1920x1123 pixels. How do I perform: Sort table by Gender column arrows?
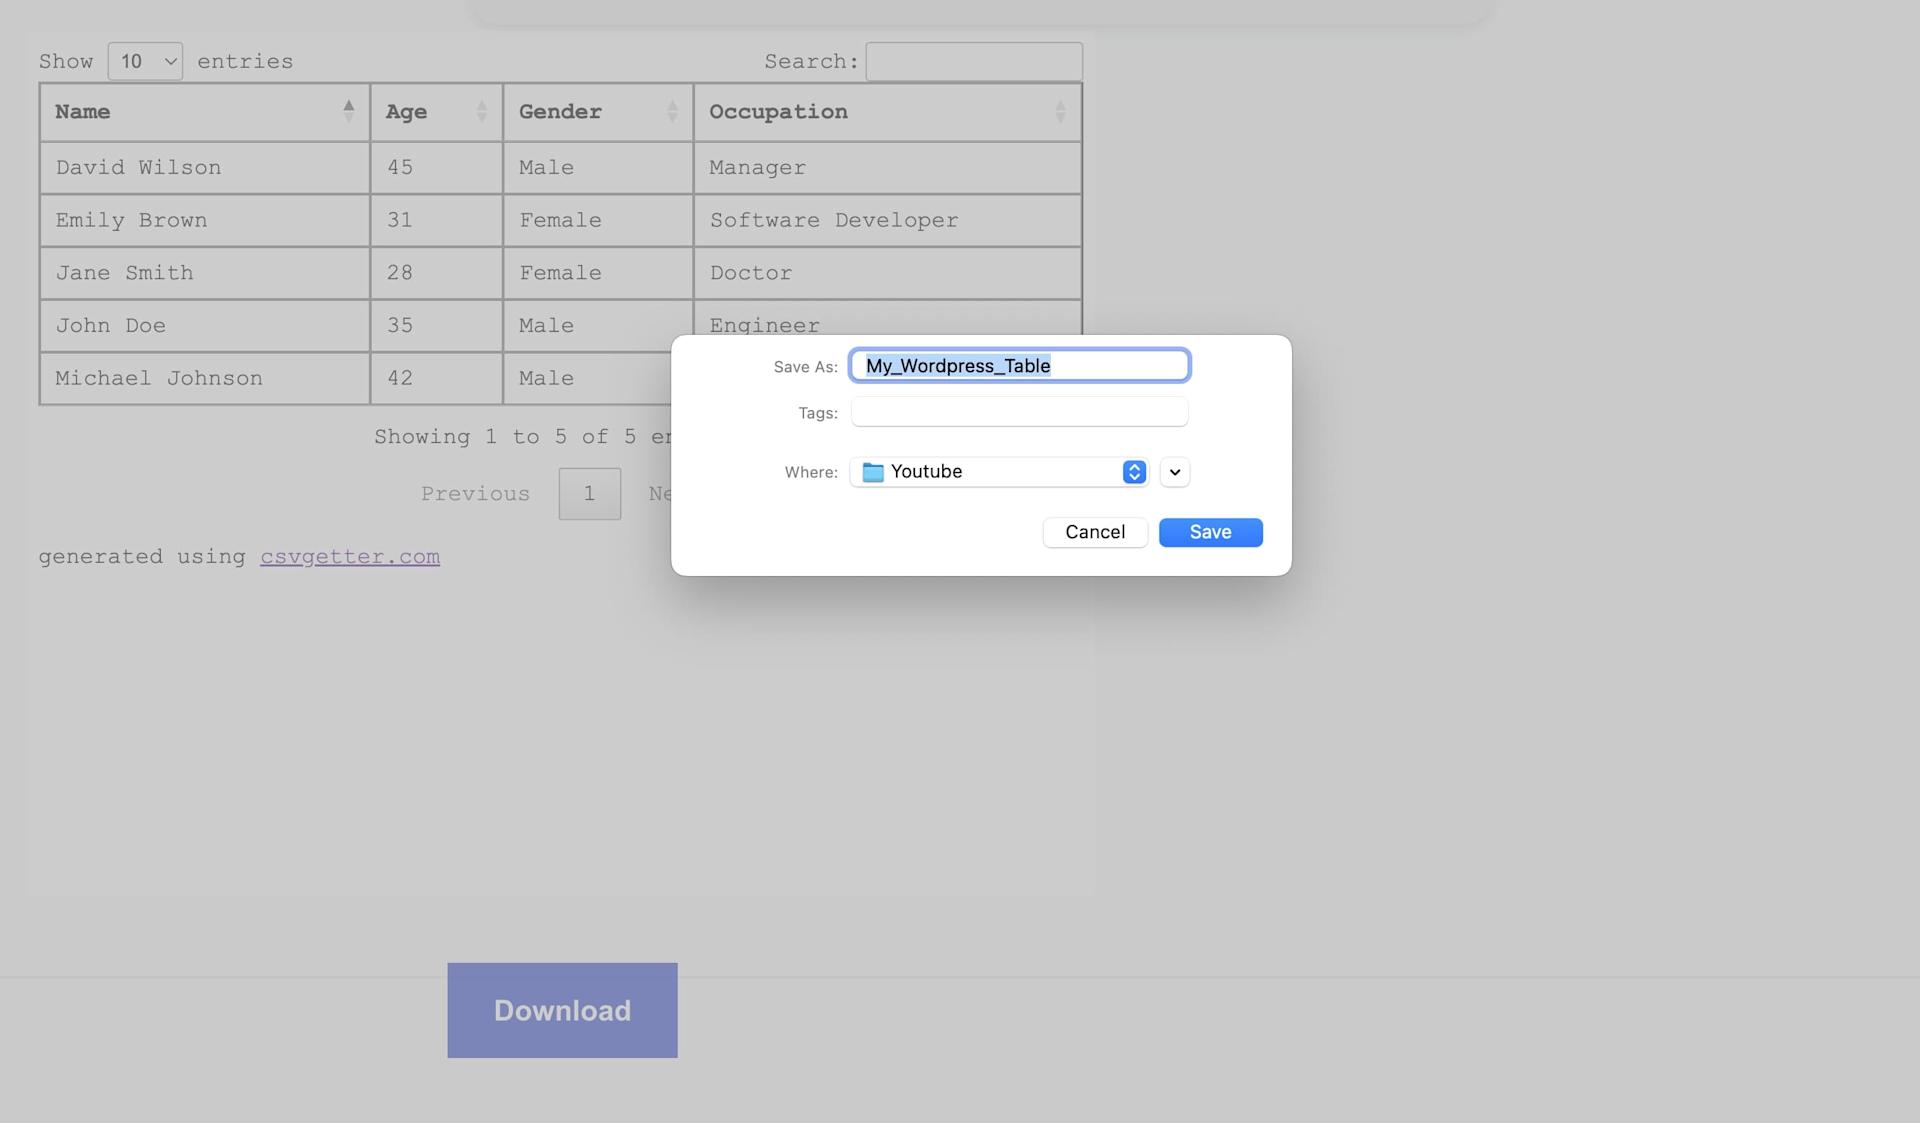point(672,111)
